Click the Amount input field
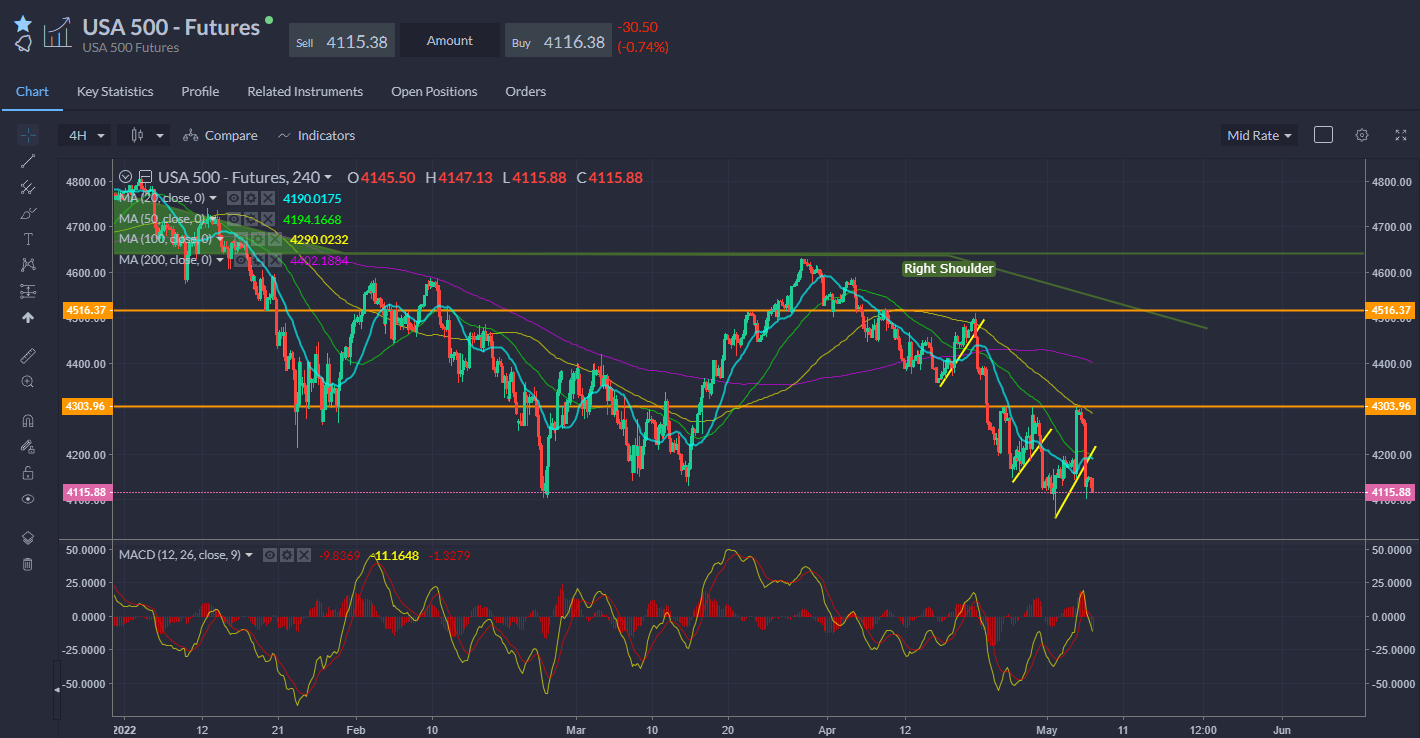This screenshot has width=1420, height=738. pyautogui.click(x=450, y=41)
